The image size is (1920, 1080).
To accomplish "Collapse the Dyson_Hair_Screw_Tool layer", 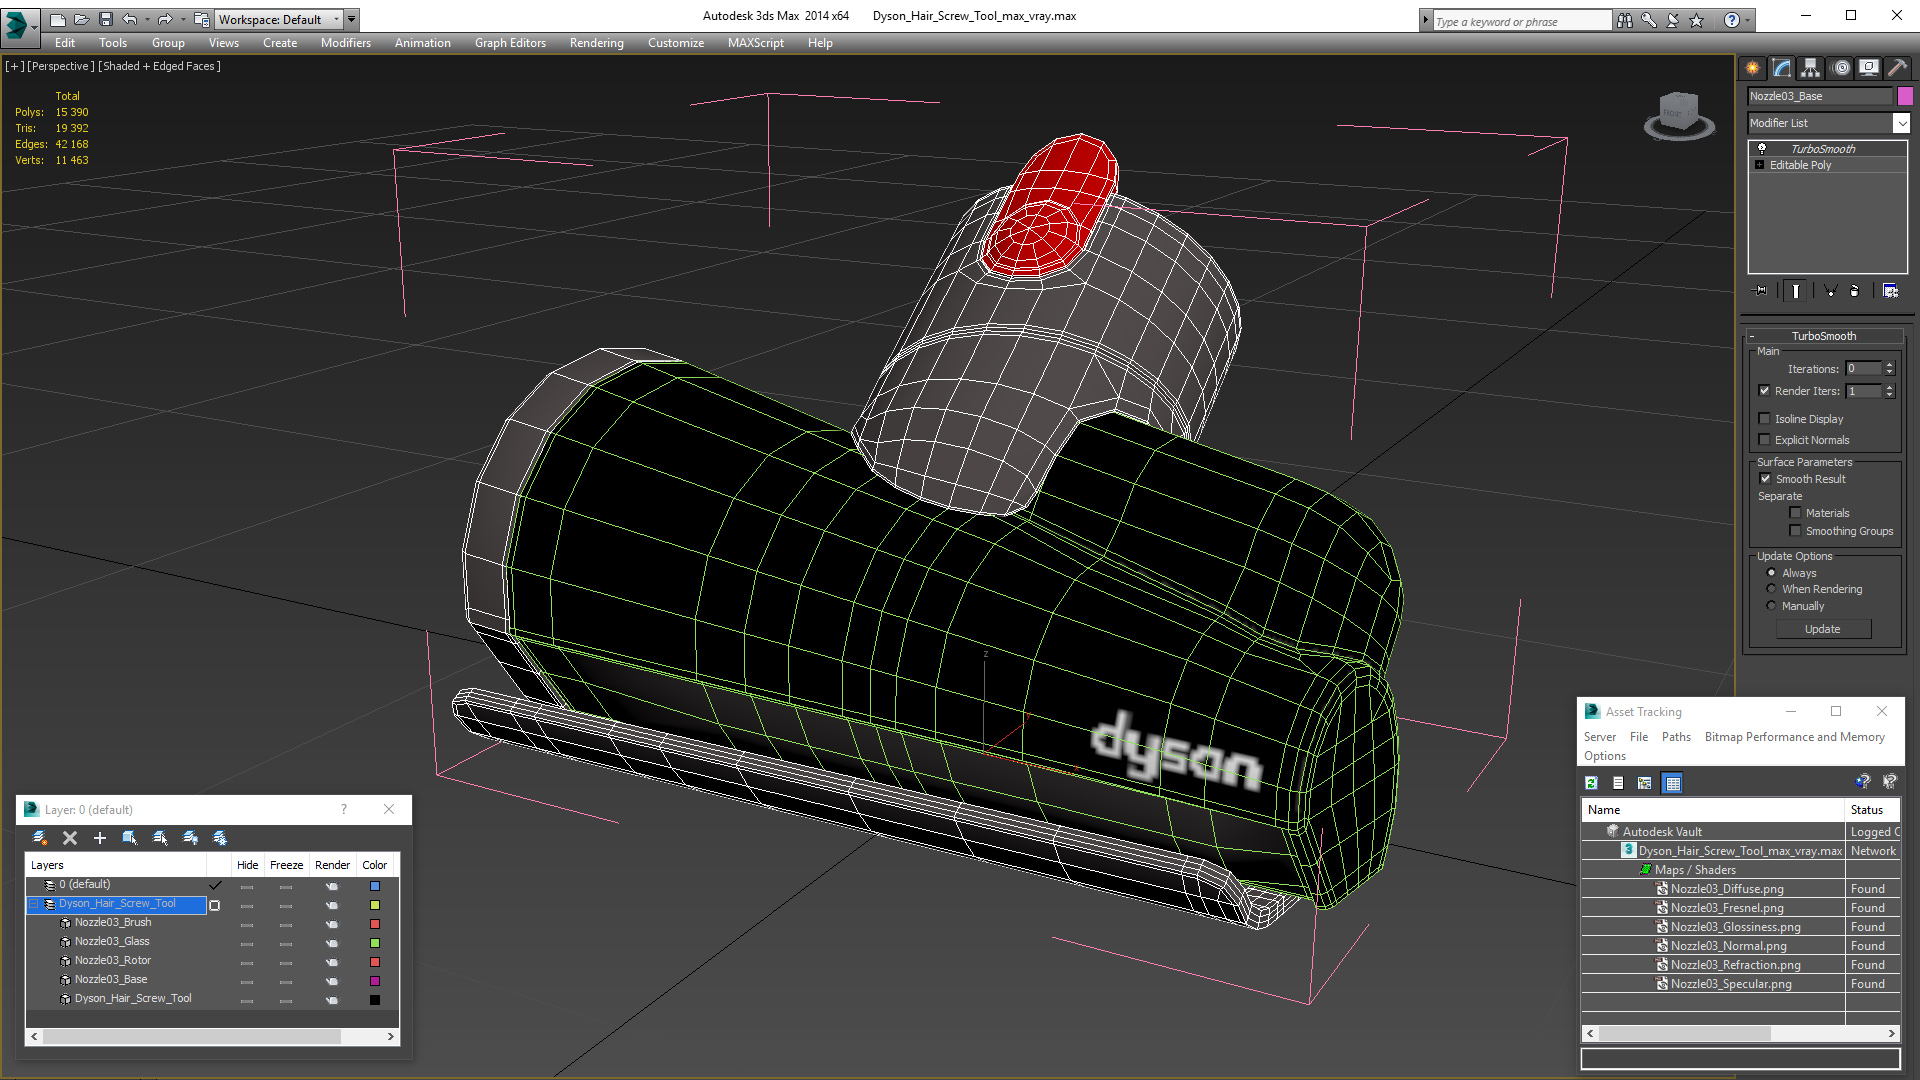I will 33,904.
